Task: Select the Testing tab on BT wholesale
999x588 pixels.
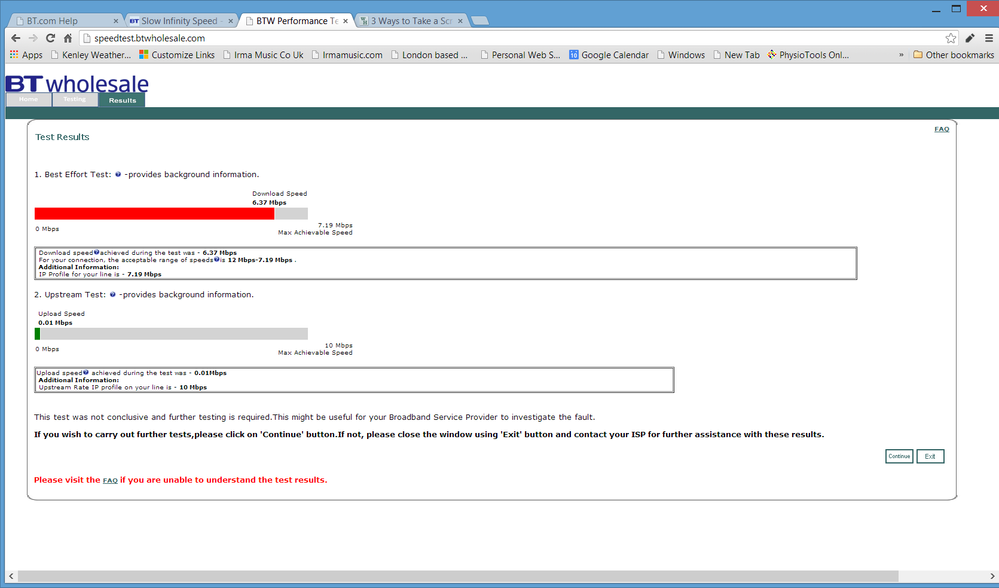Action: pos(75,100)
